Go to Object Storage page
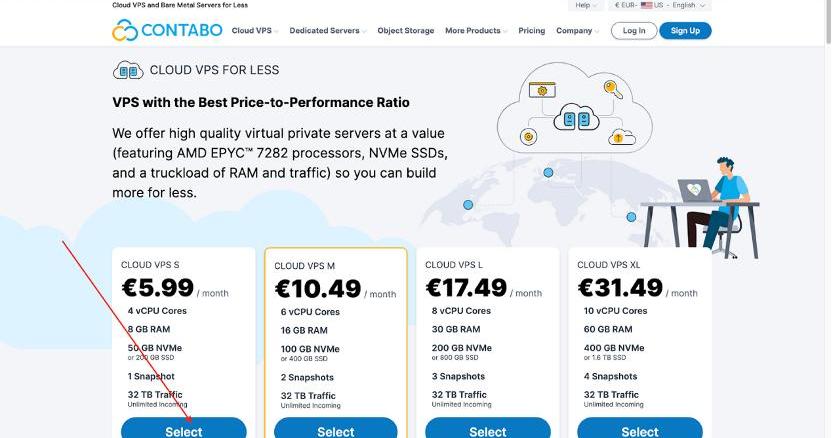Image resolution: width=832 pixels, height=438 pixels. coord(405,31)
